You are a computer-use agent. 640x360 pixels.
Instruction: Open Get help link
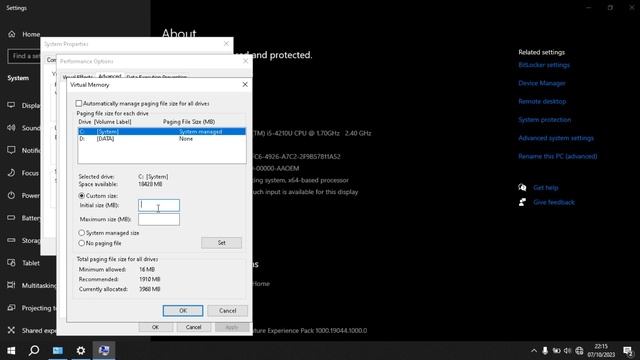[x=546, y=188]
